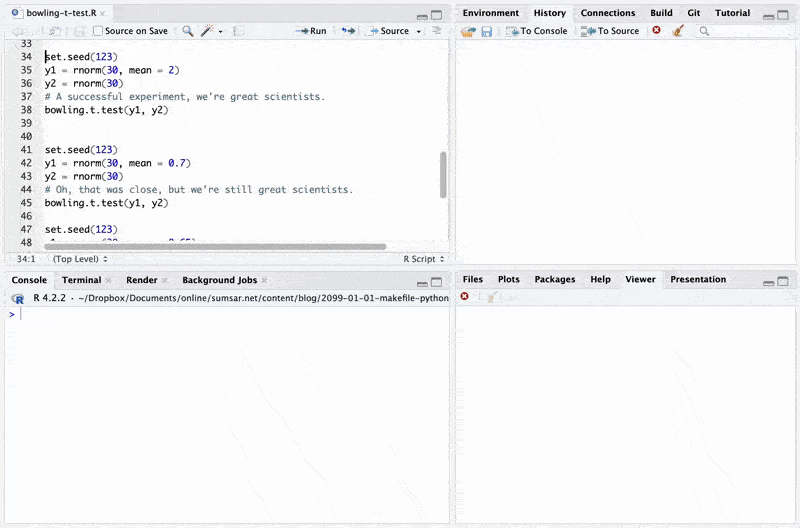
Task: Open the Tutorial tab
Action: 732,13
